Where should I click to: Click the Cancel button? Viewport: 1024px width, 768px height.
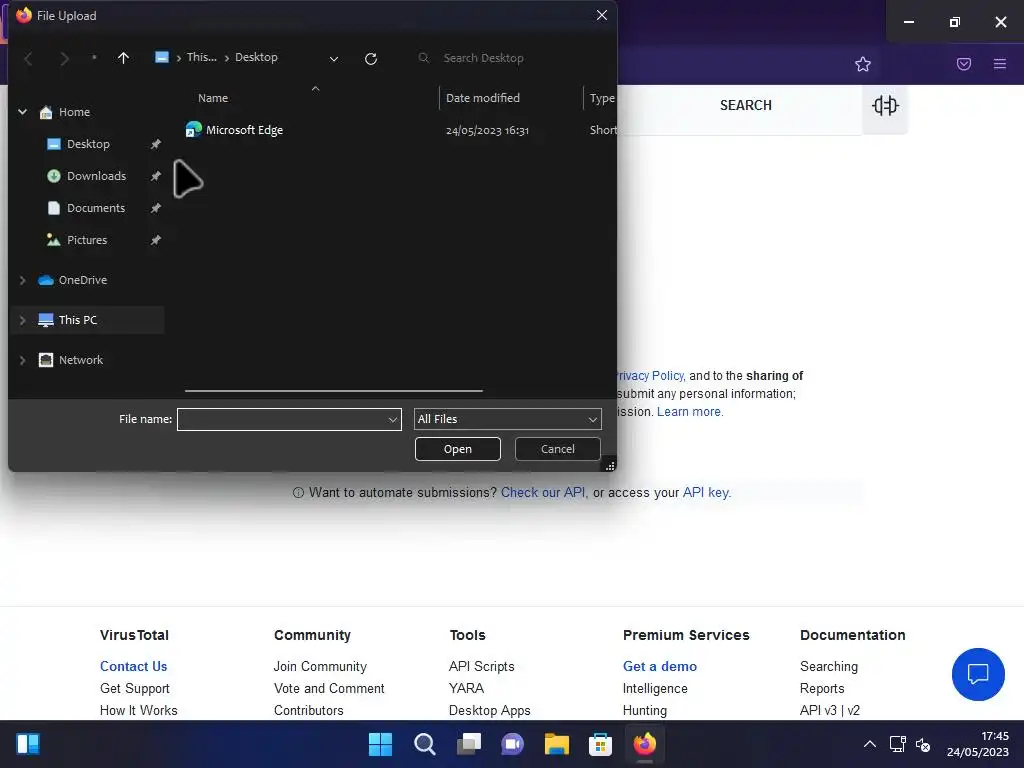(x=558, y=449)
